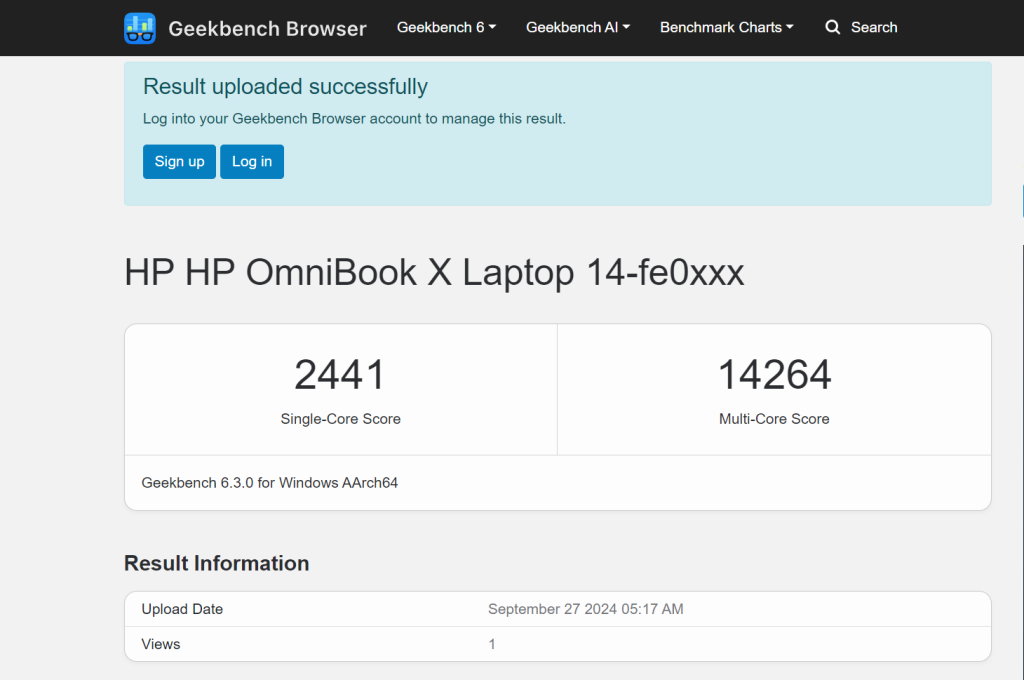Click the Views count of 1
The height and width of the screenshot is (680, 1024).
click(x=491, y=644)
